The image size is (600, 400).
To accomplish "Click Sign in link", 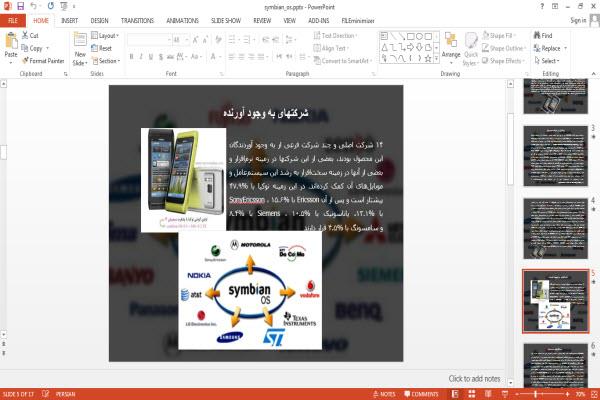I will [x=578, y=20].
